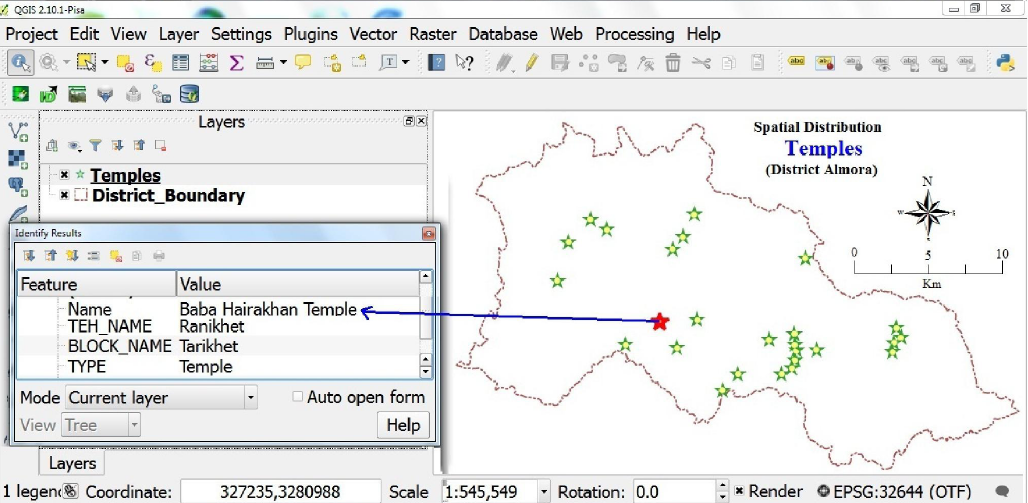
Task: Click the Delete Selected trash icon
Action: click(x=673, y=63)
